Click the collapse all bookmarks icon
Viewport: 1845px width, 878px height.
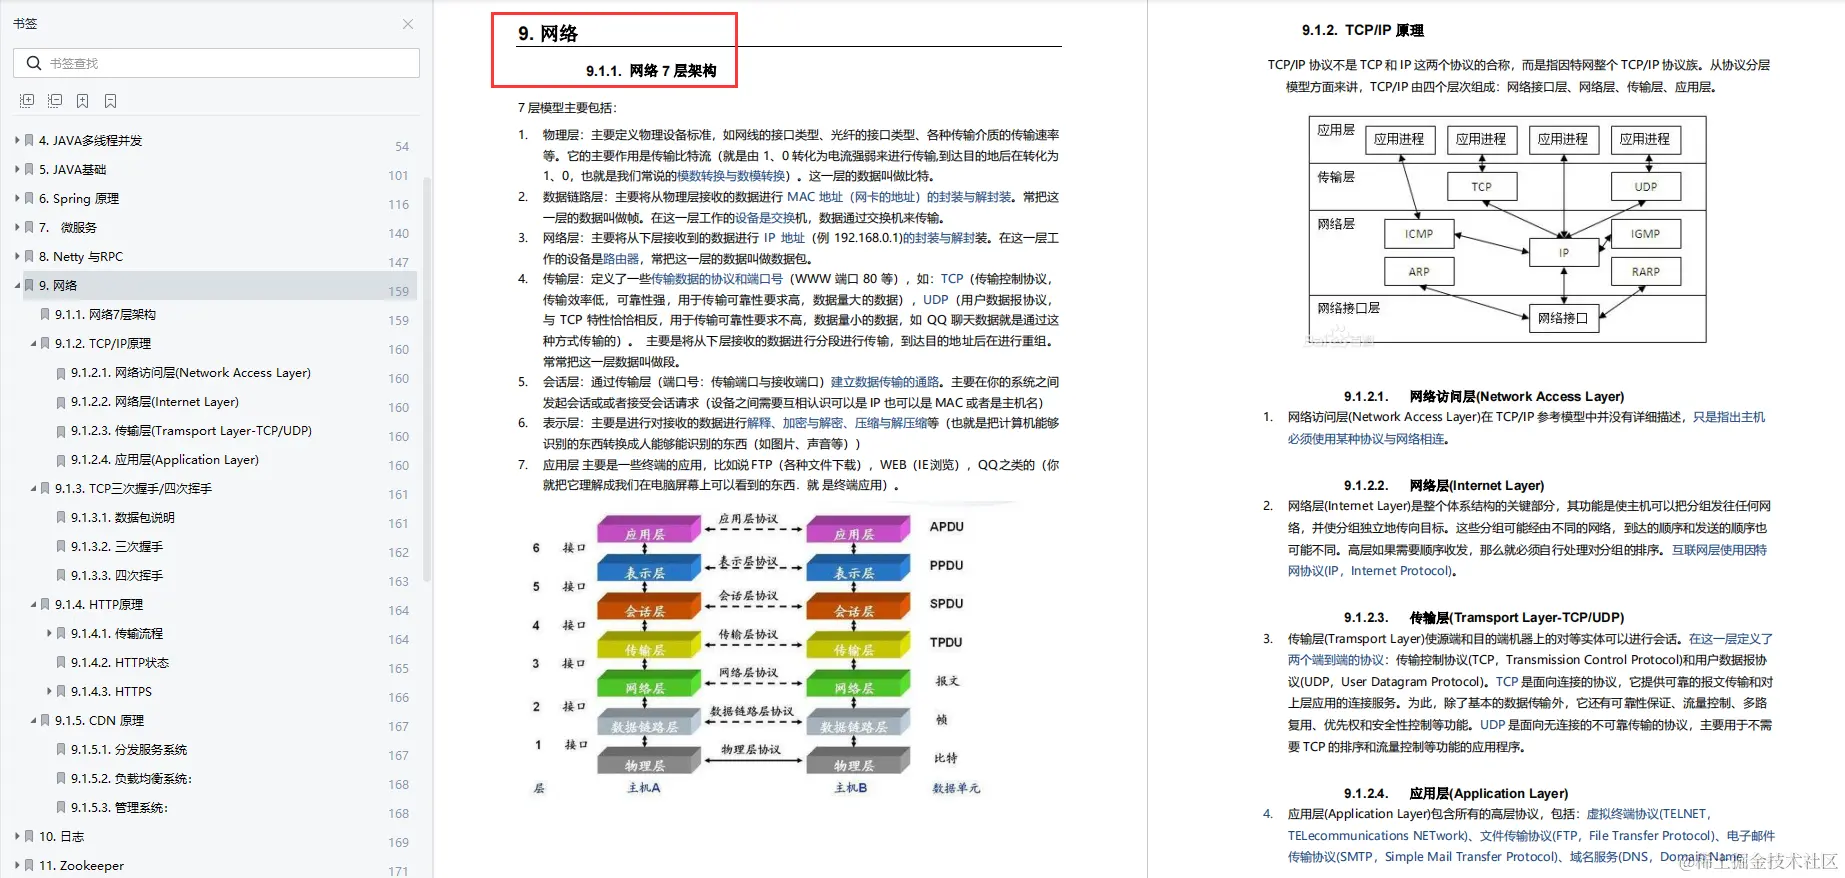55,101
